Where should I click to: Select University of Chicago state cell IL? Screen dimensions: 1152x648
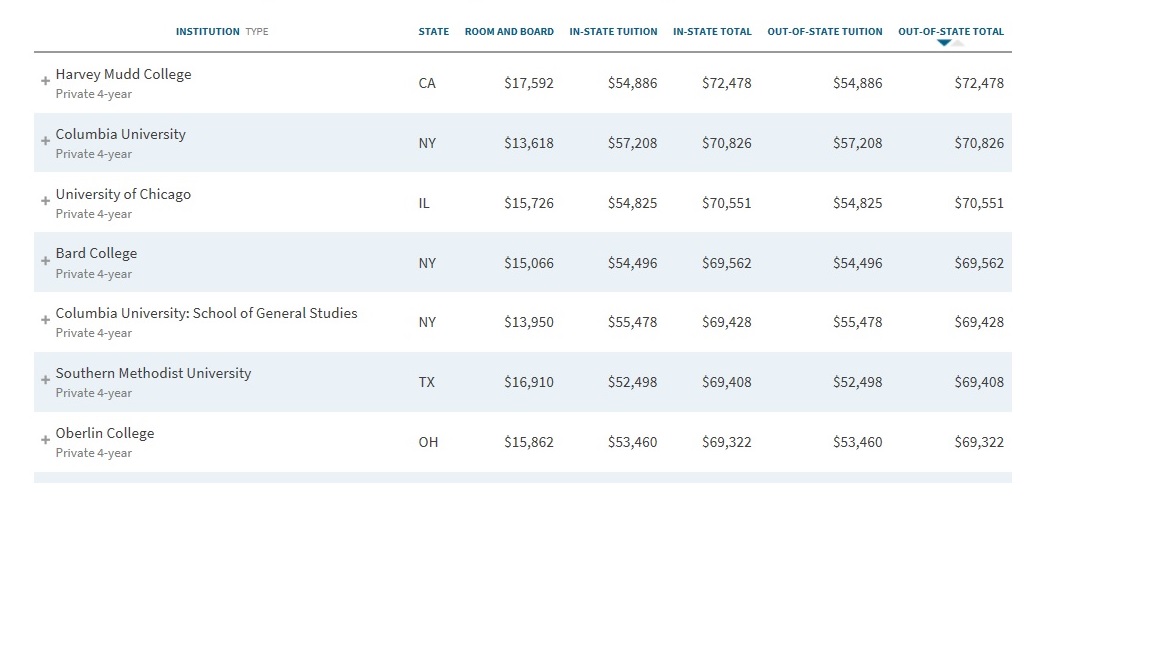point(424,203)
